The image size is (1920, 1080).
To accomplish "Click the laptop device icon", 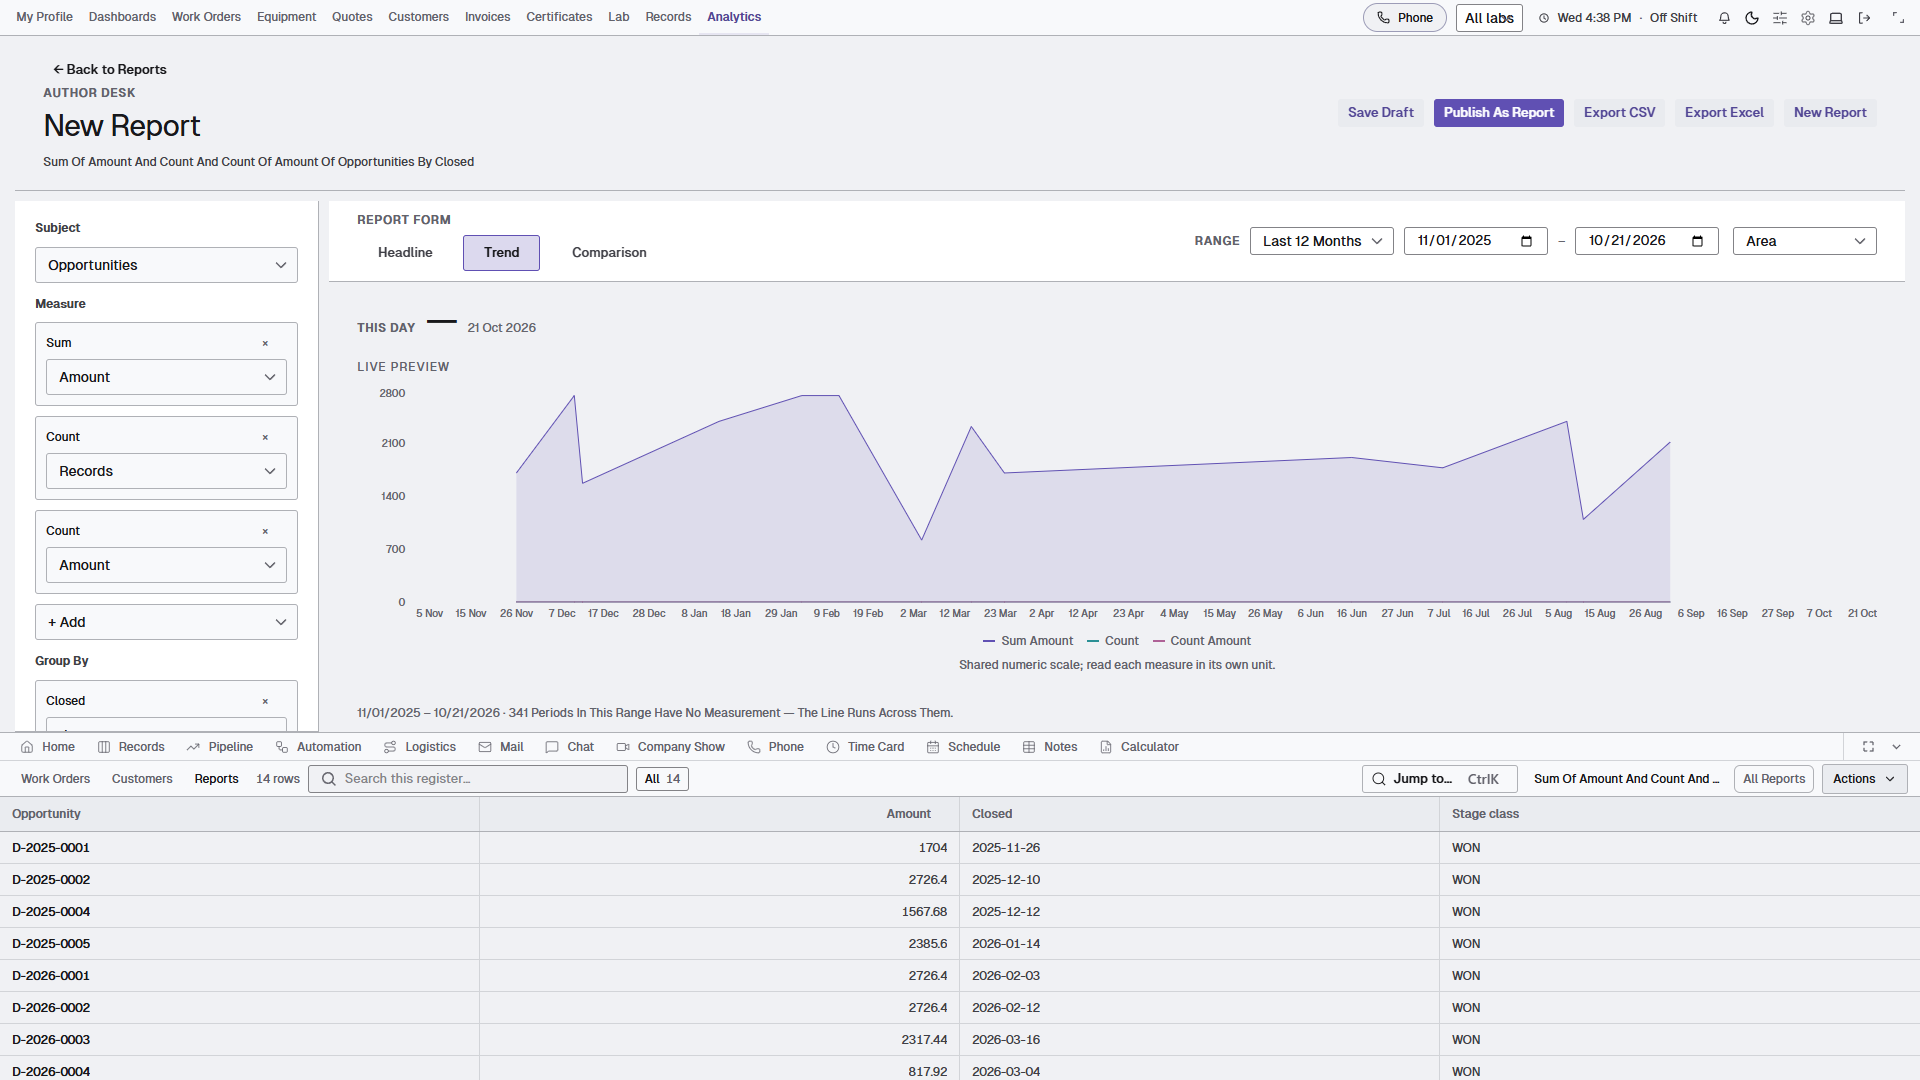I will tap(1836, 18).
